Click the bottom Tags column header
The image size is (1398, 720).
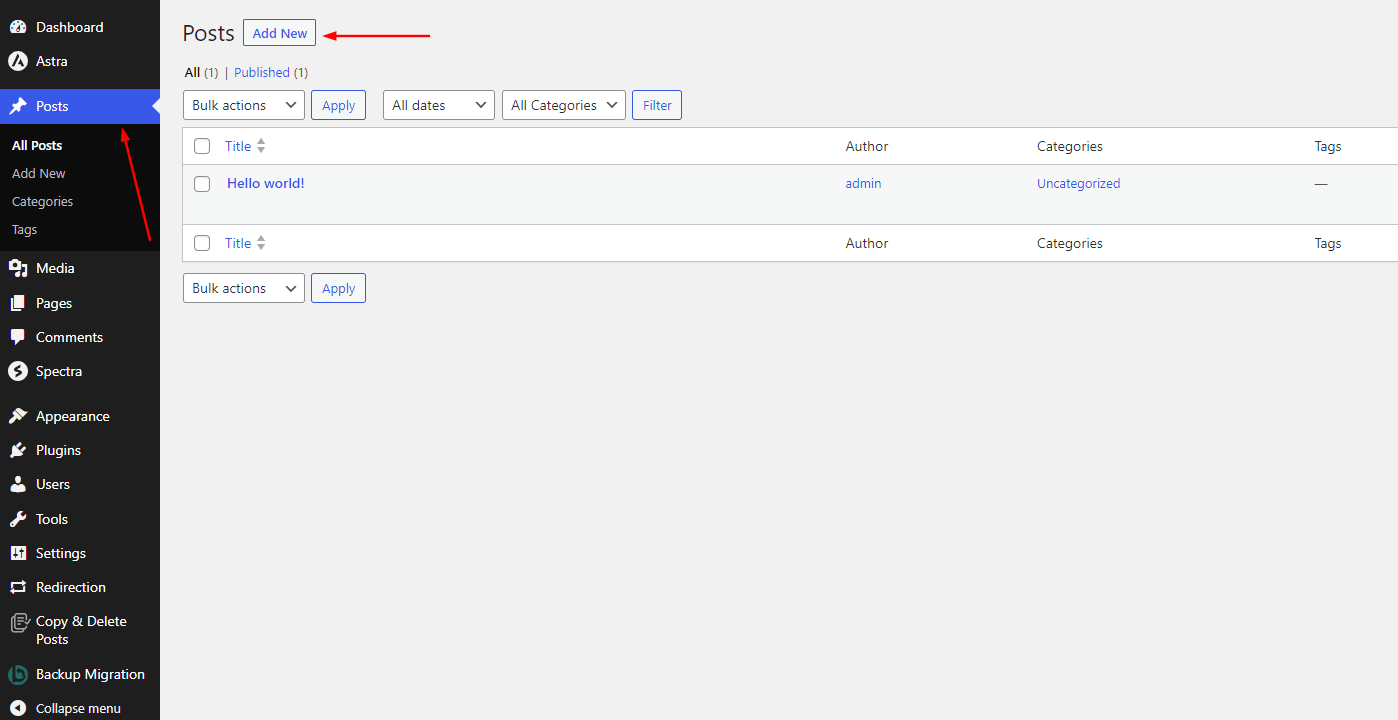pyautogui.click(x=1328, y=243)
